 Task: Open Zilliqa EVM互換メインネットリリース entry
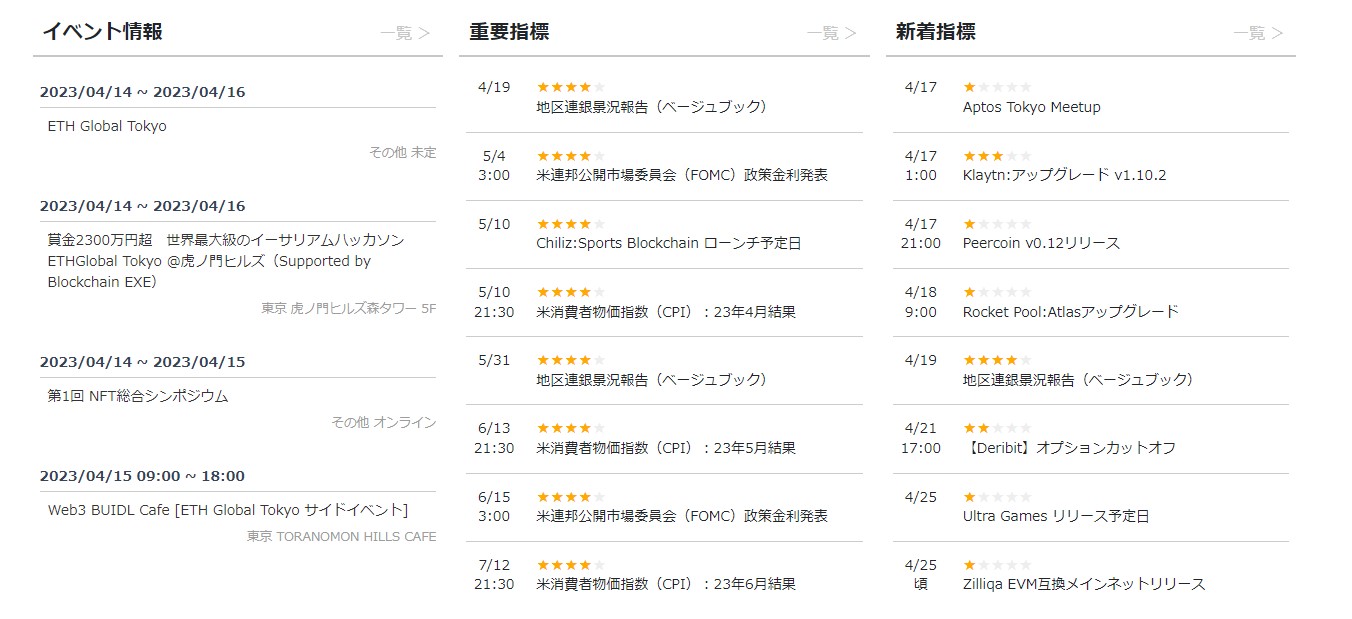(1084, 584)
